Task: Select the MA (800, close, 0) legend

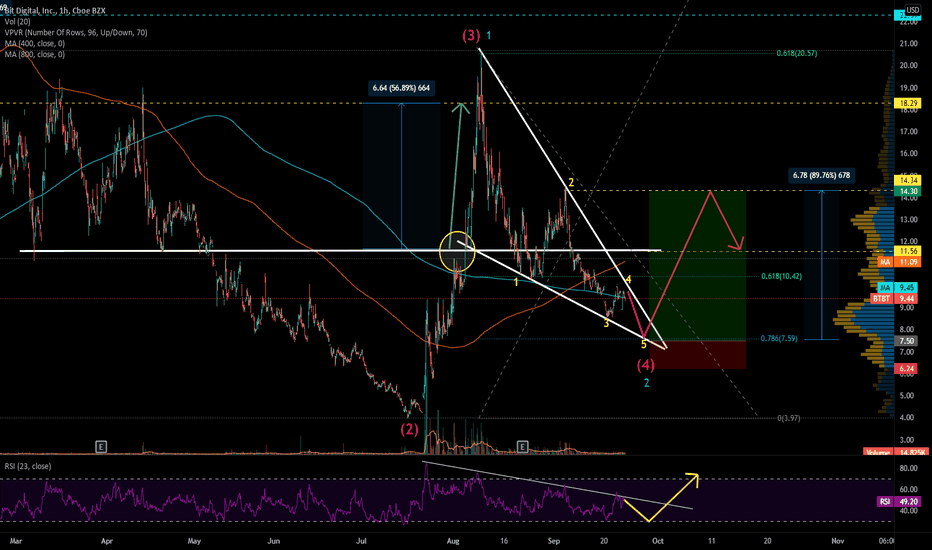Action: (35, 54)
